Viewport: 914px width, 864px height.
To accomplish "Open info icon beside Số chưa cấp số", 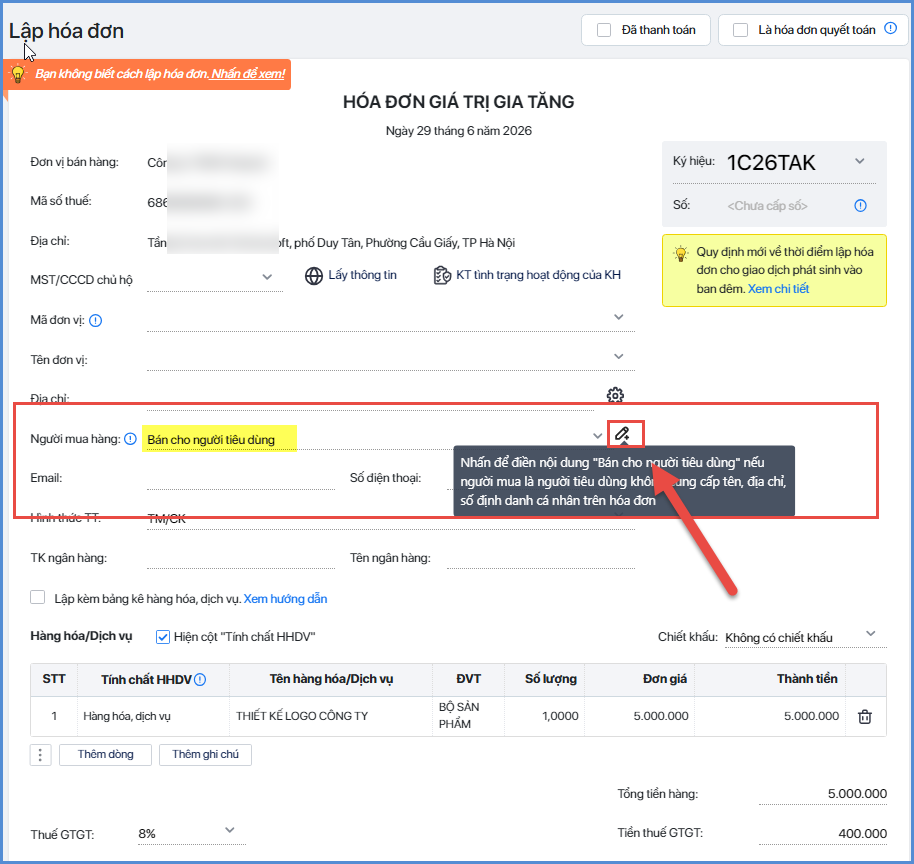I will (860, 205).
